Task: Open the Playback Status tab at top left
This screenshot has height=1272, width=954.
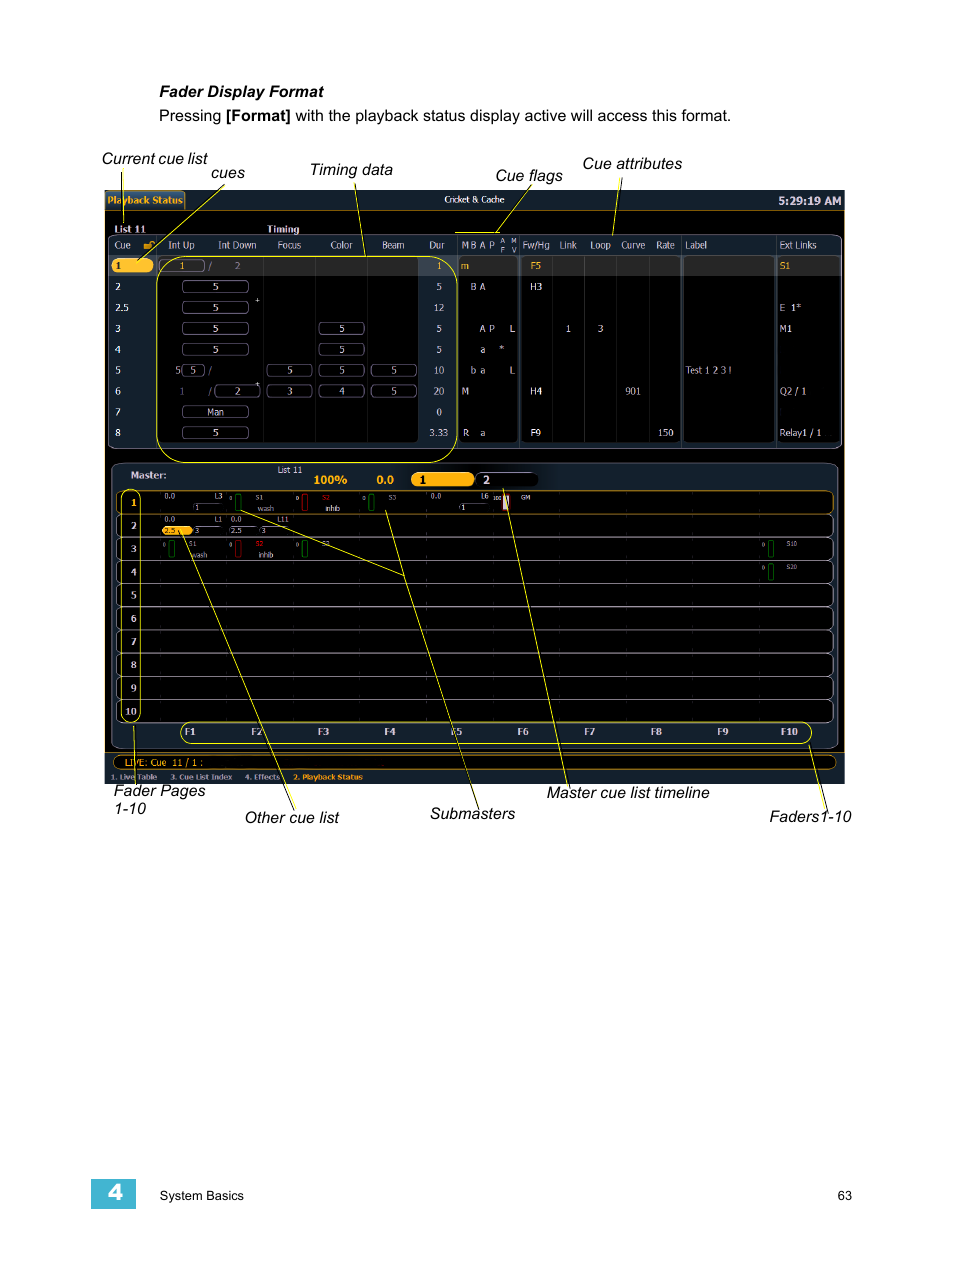Action: pyautogui.click(x=145, y=200)
